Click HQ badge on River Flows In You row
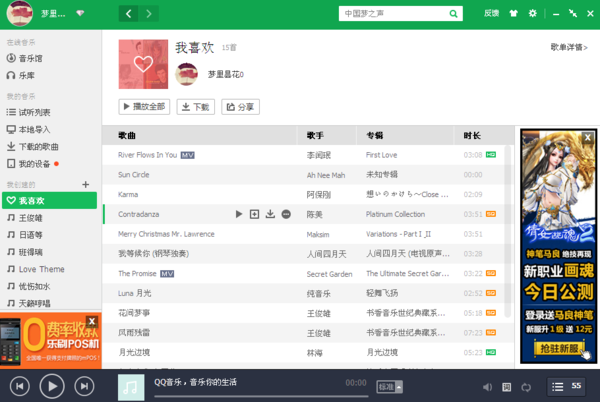This screenshot has width=600, height=402. pyautogui.click(x=491, y=155)
